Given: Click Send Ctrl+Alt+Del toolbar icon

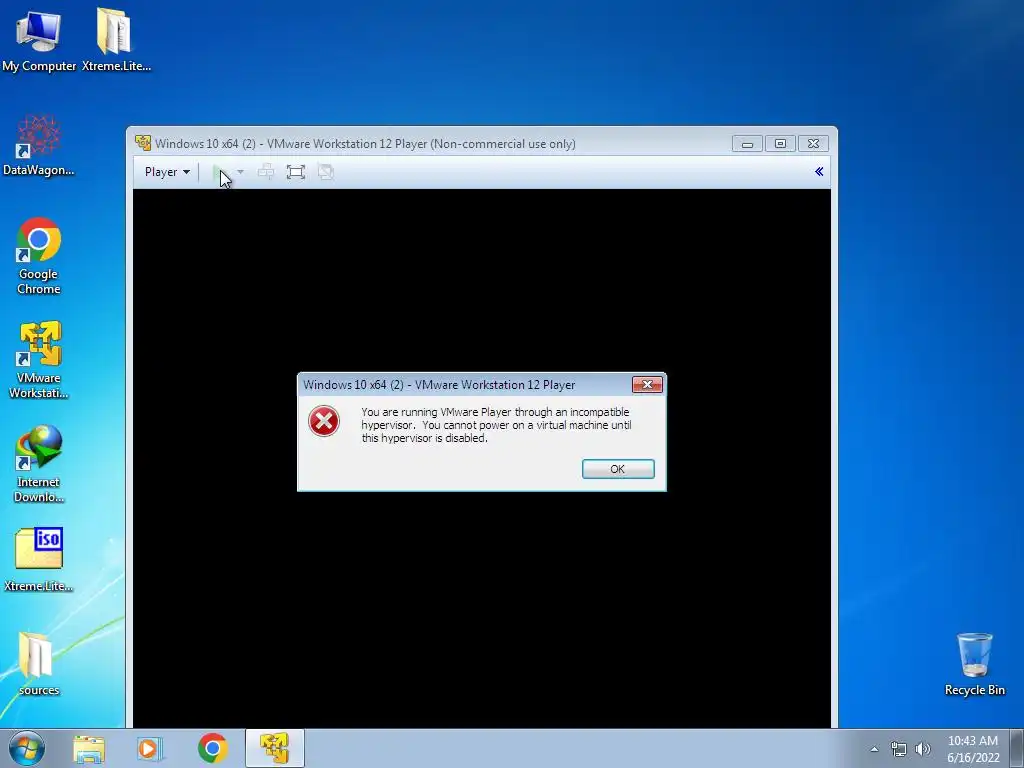Looking at the screenshot, I should pyautogui.click(x=266, y=172).
